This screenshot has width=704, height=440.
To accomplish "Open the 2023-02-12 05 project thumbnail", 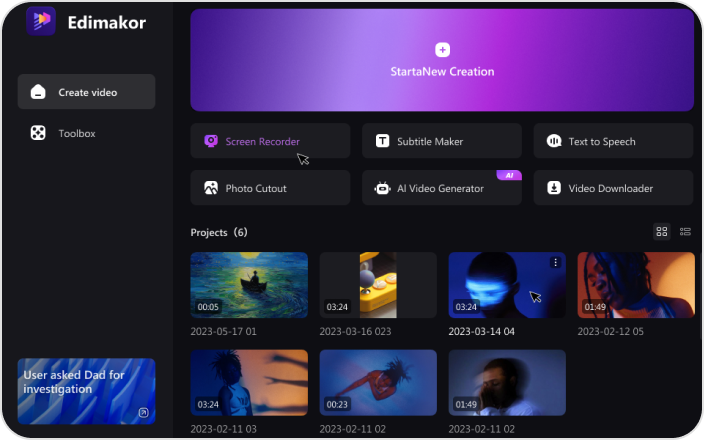I will coord(635,284).
